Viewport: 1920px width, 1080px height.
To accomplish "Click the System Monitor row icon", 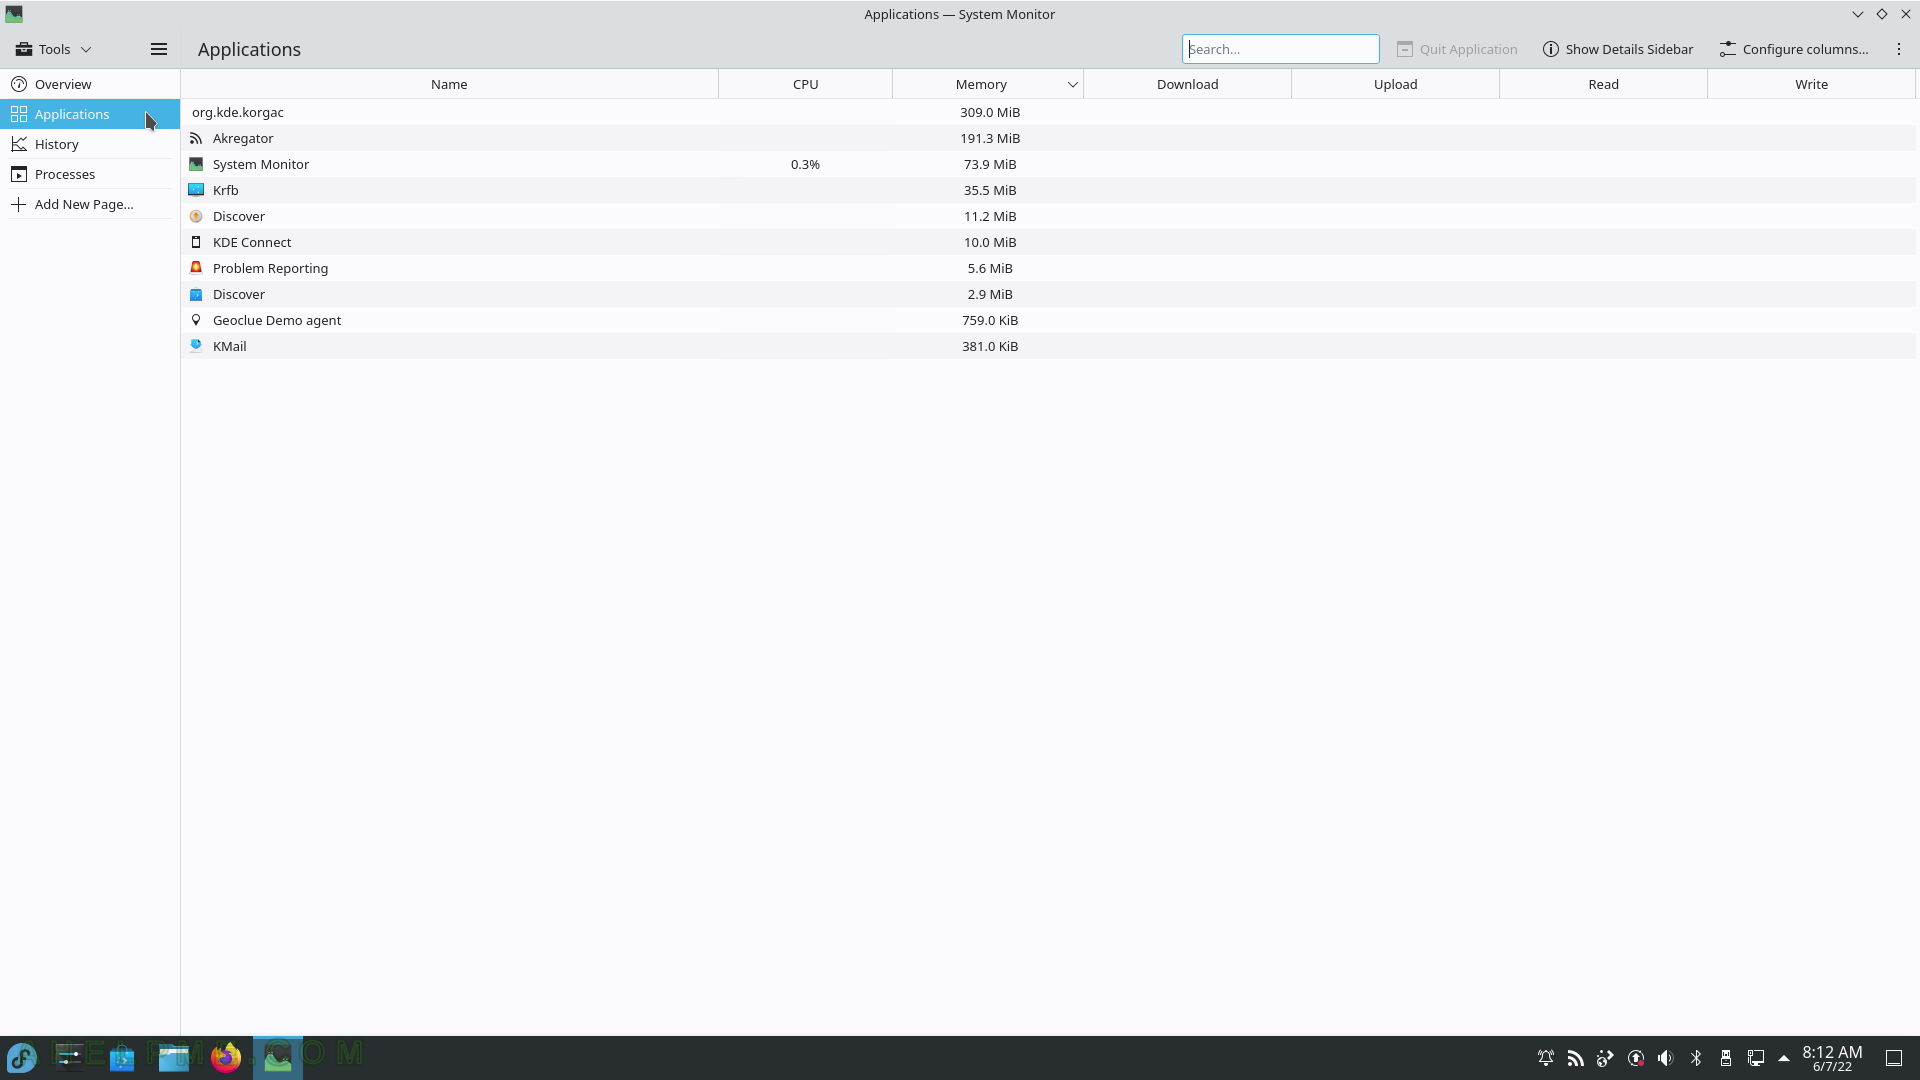I will [x=196, y=164].
